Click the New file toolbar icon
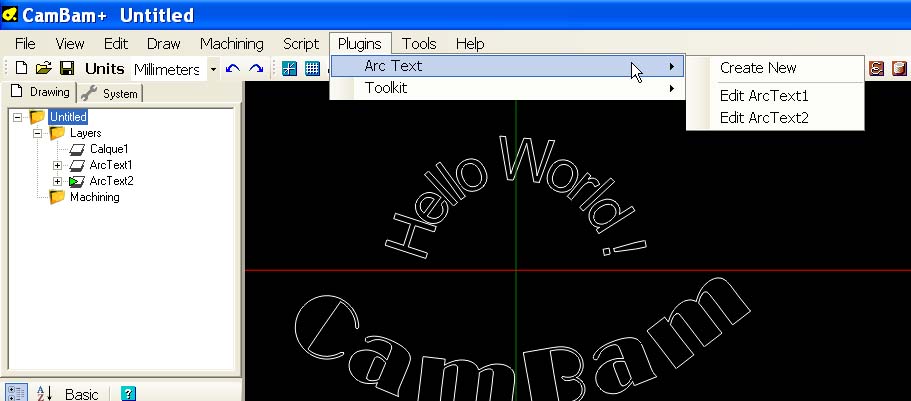This screenshot has width=911, height=401. [21, 68]
